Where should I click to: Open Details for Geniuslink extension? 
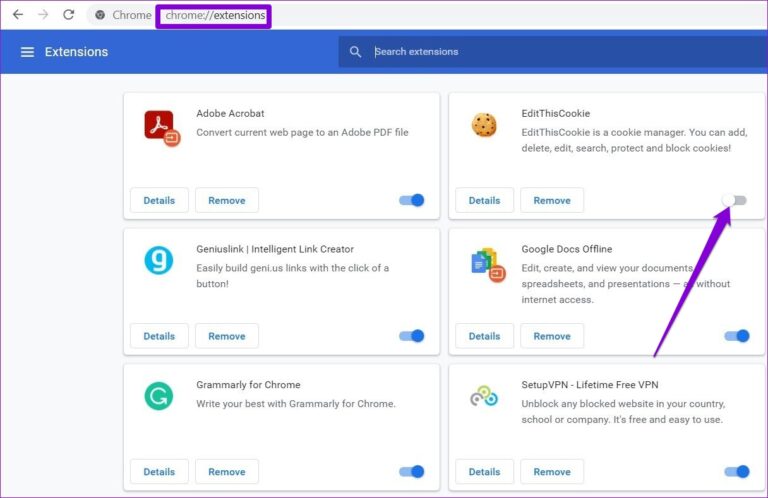(x=159, y=336)
